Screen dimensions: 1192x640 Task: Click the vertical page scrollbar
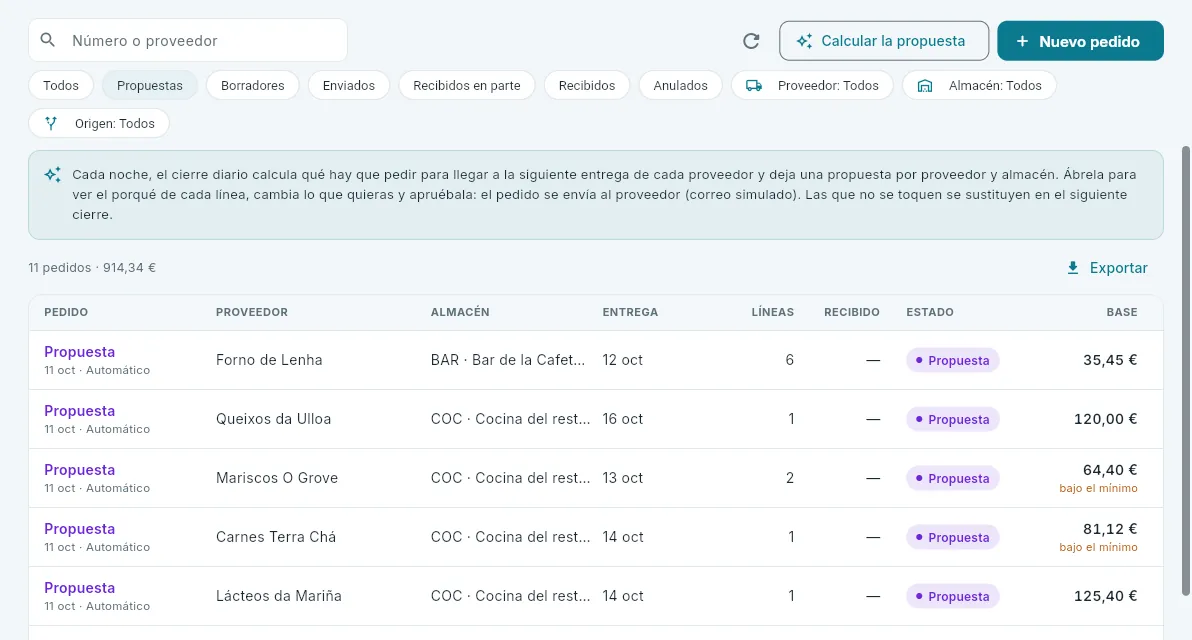1186,371
